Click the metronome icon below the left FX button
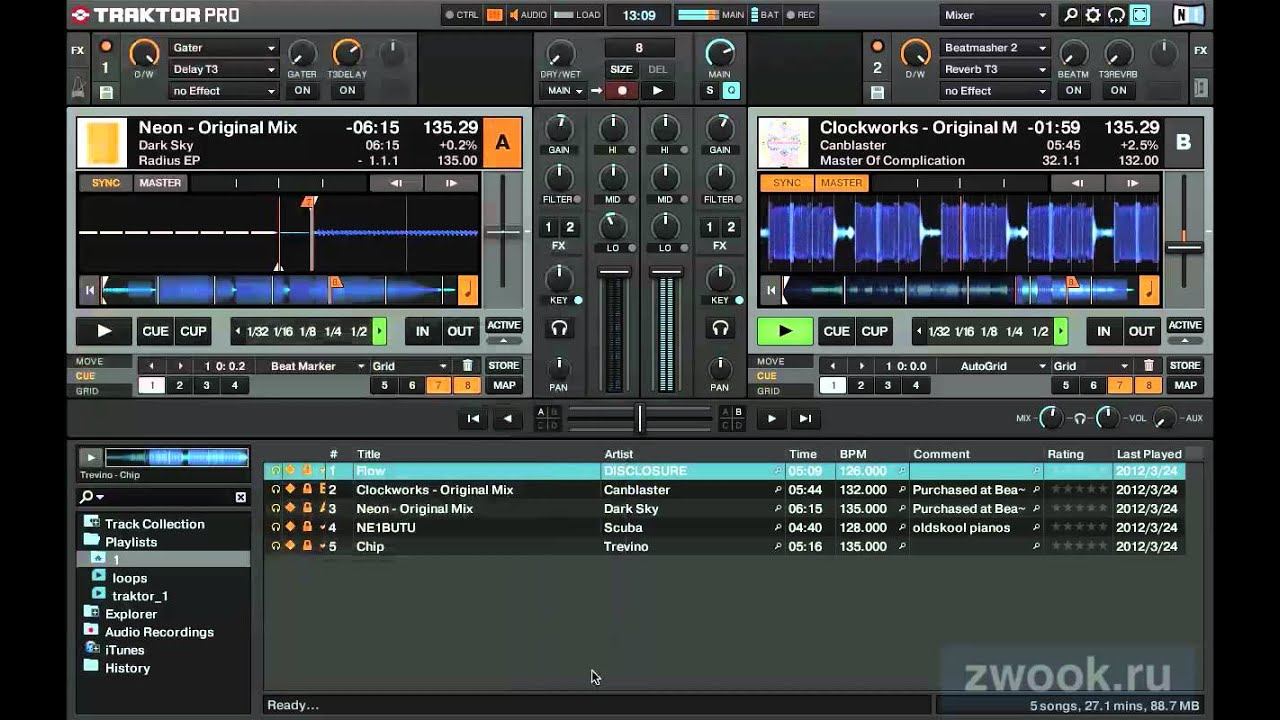This screenshot has width=1280, height=720. pos(78,89)
